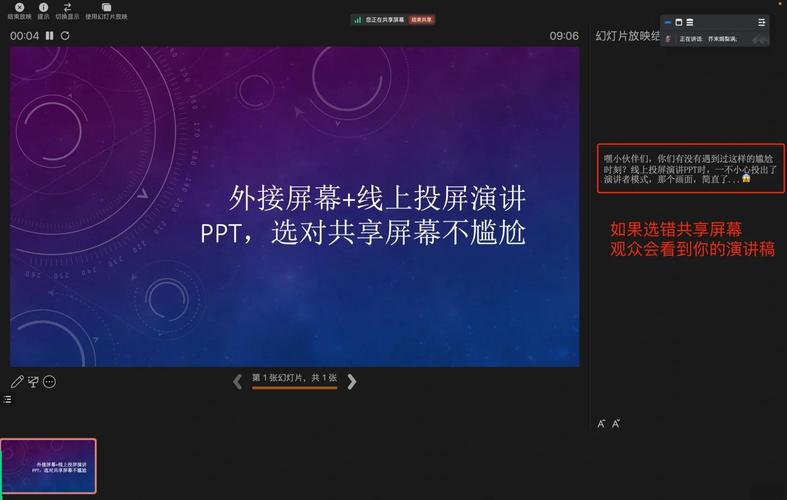Click the slide counter 第 1 张幻灯片，共 1 张
Viewport: 787px width, 500px height.
pyautogui.click(x=294, y=378)
